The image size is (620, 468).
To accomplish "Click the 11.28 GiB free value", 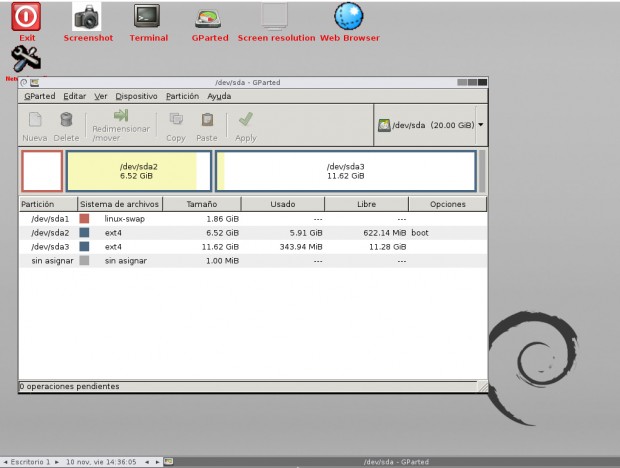I will click(x=388, y=247).
